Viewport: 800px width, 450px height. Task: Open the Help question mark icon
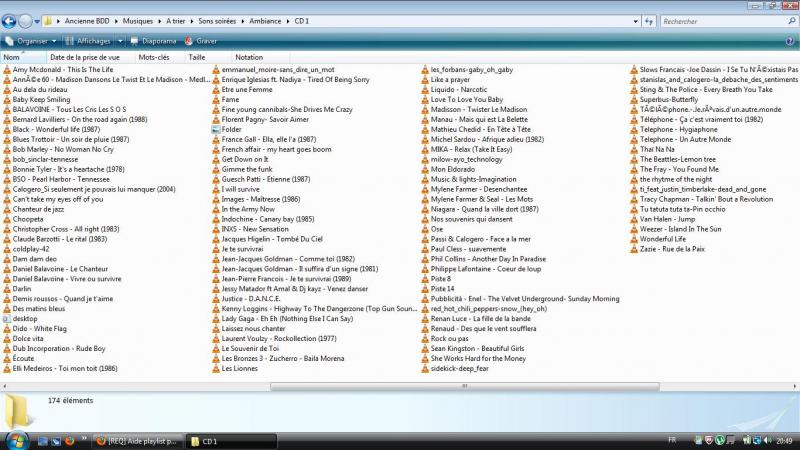point(790,41)
